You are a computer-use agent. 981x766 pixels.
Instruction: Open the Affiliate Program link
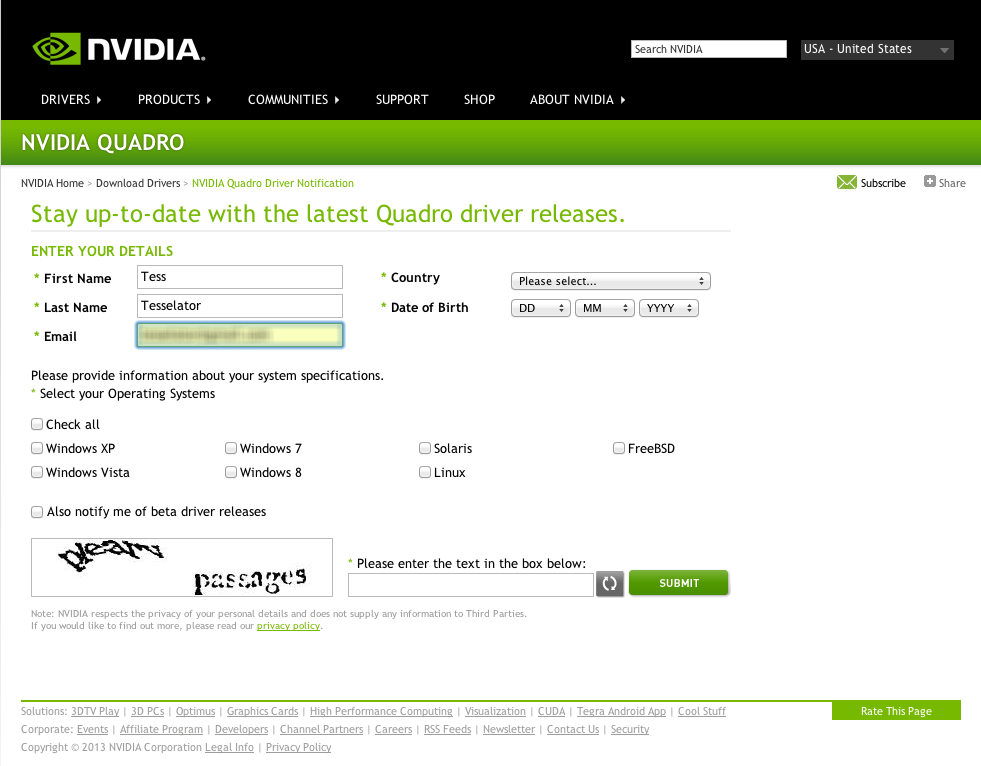pyautogui.click(x=161, y=729)
